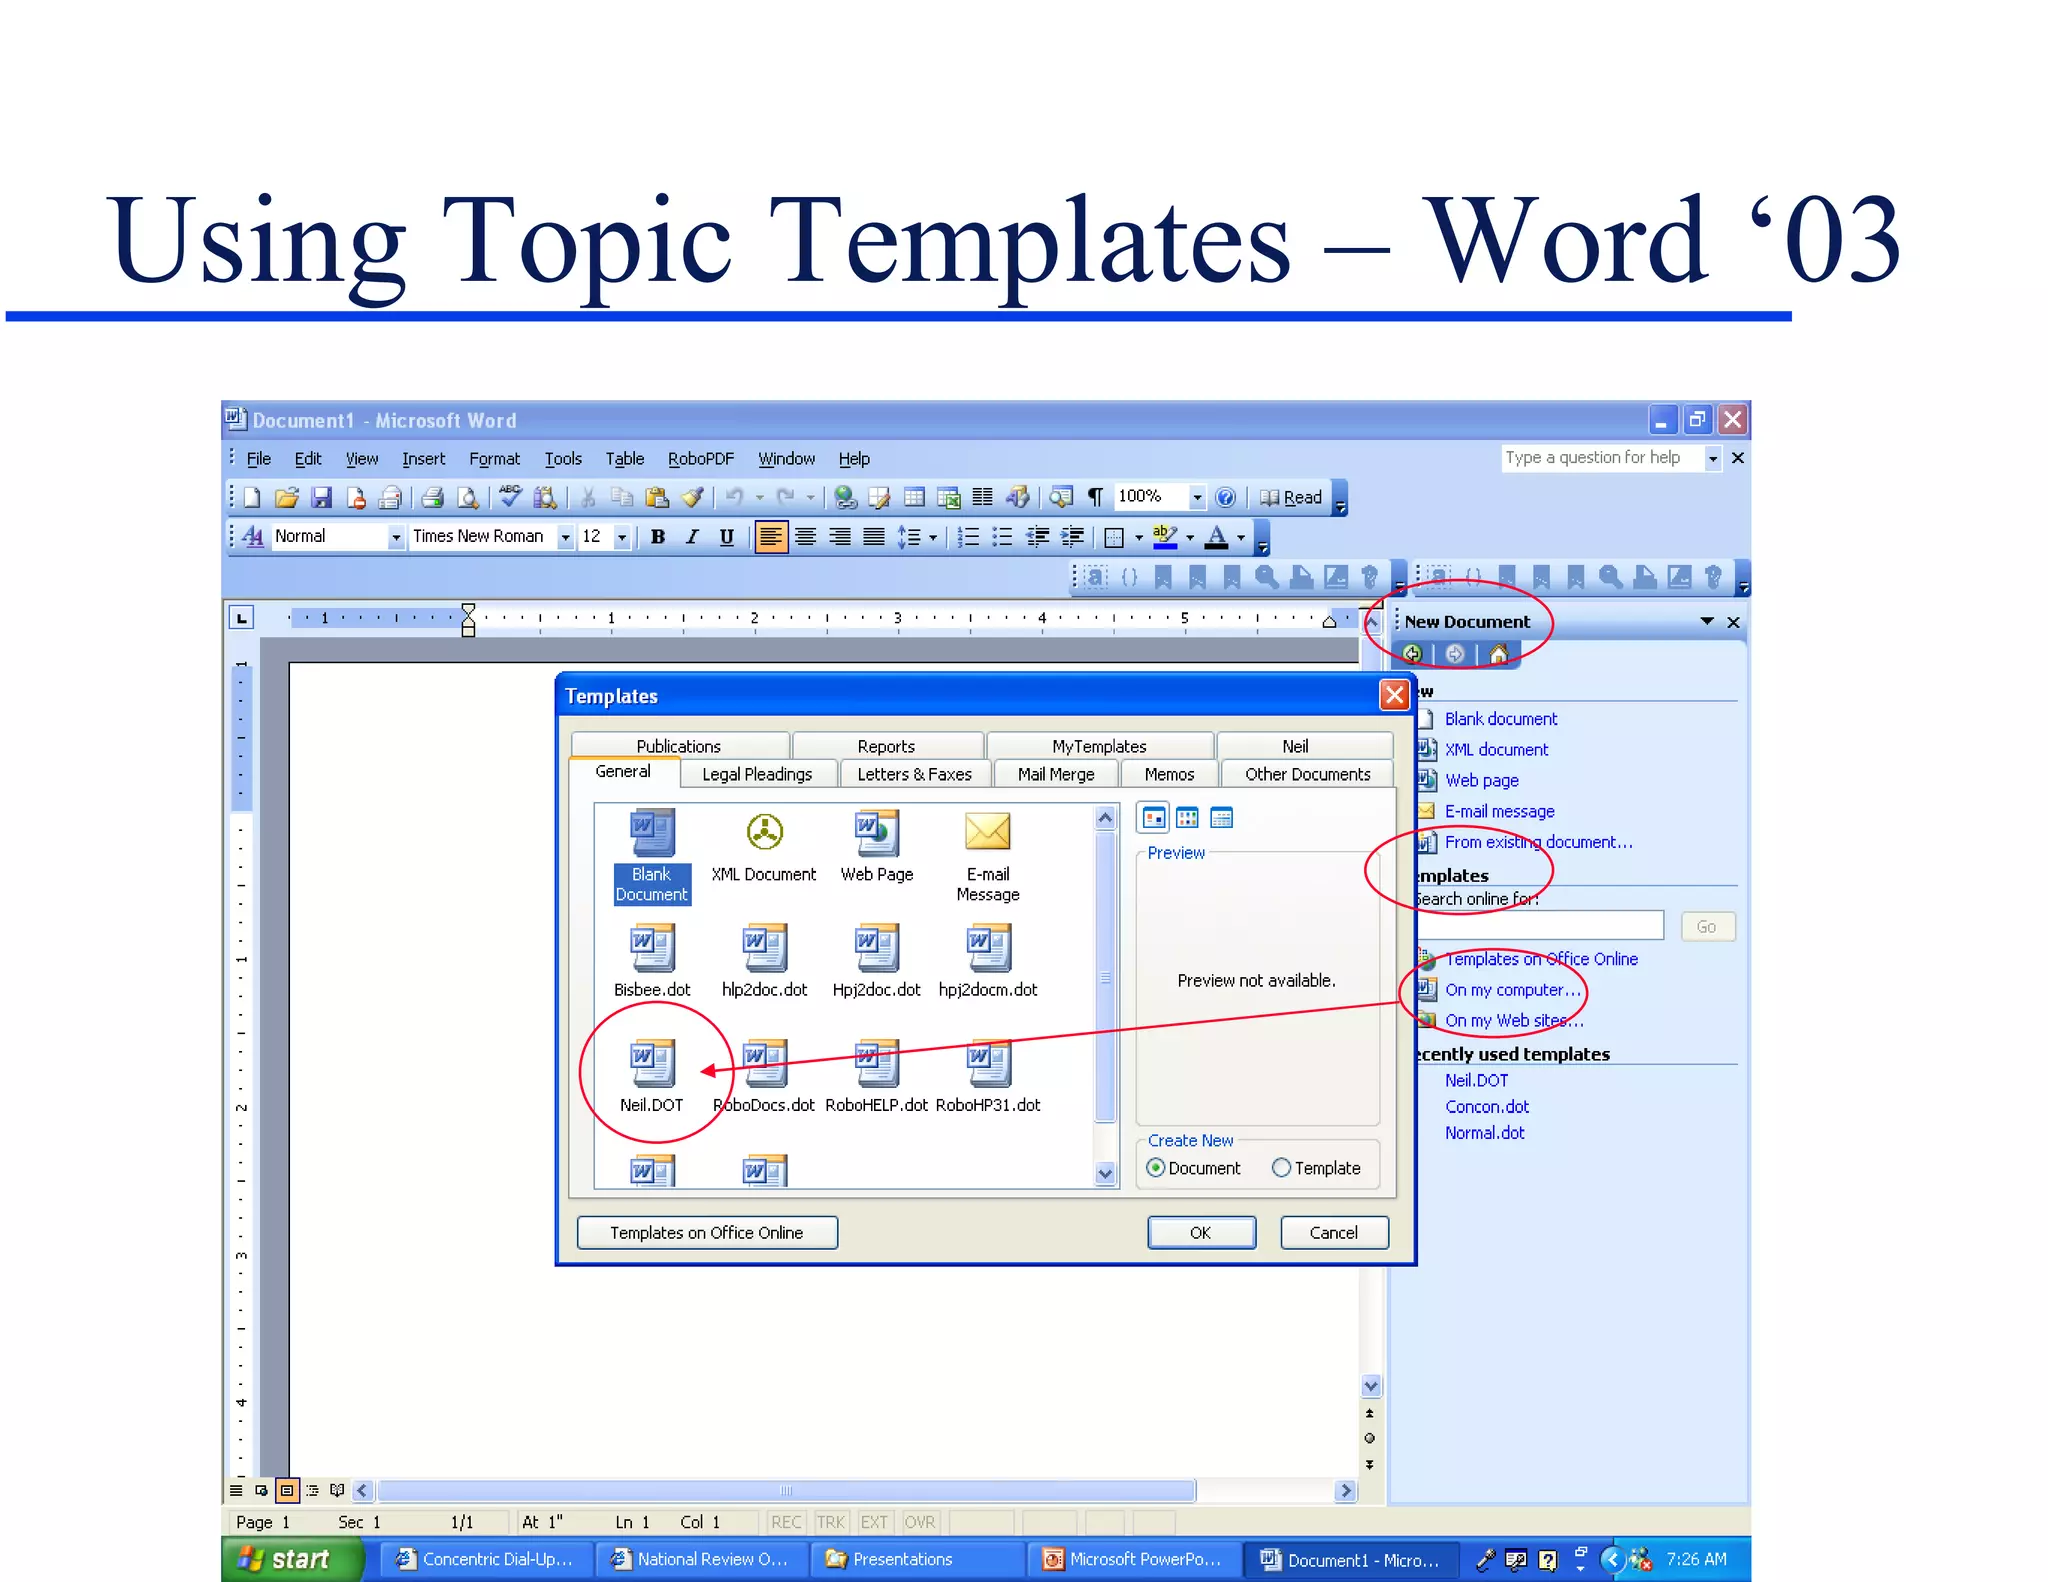
Task: Open the Normal style dropdown
Action: click(396, 537)
